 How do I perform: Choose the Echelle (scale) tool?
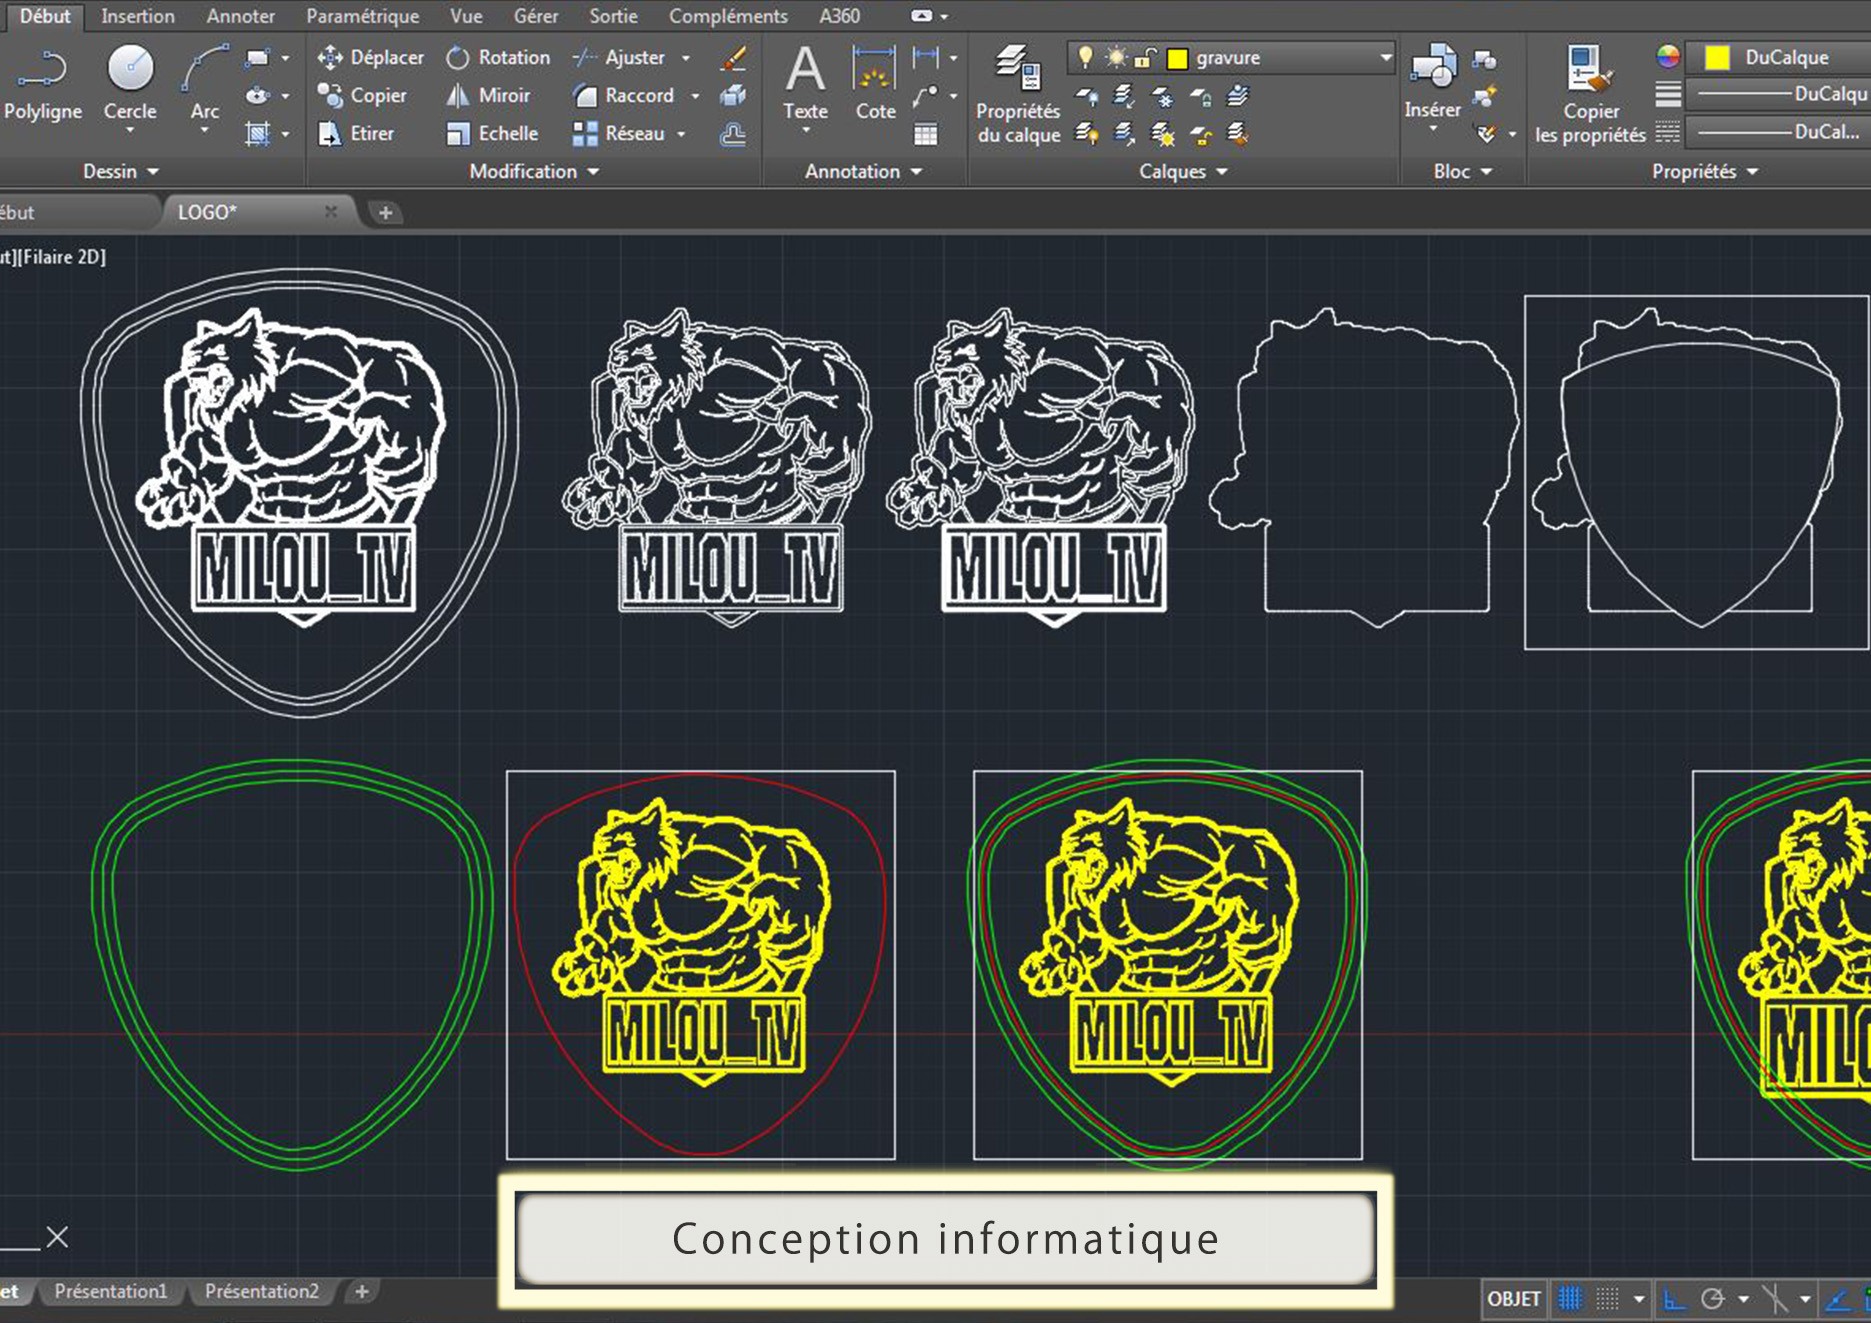coord(492,133)
